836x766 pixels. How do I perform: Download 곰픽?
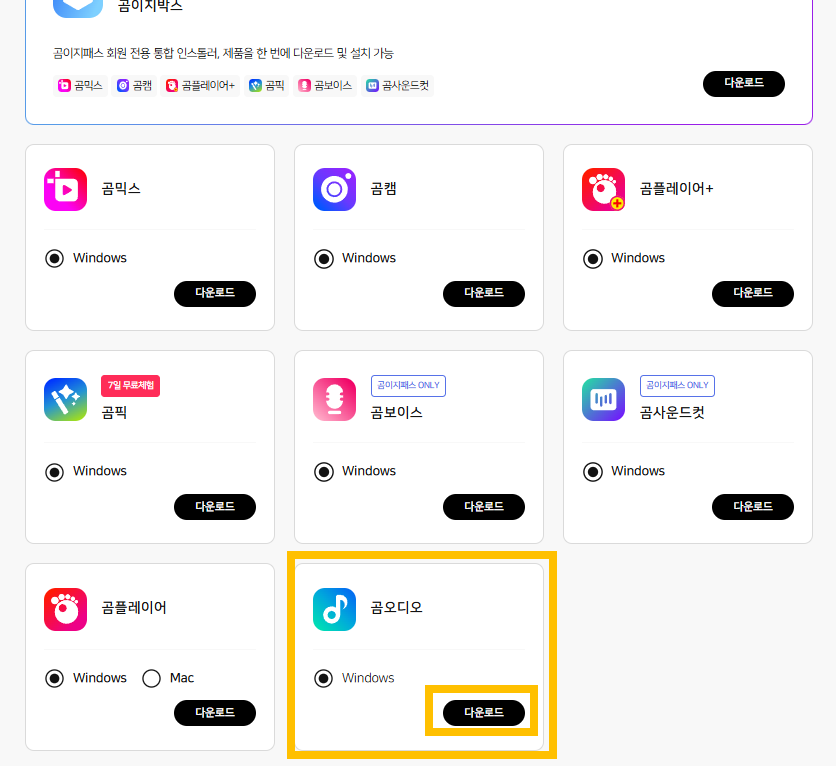[215, 507]
